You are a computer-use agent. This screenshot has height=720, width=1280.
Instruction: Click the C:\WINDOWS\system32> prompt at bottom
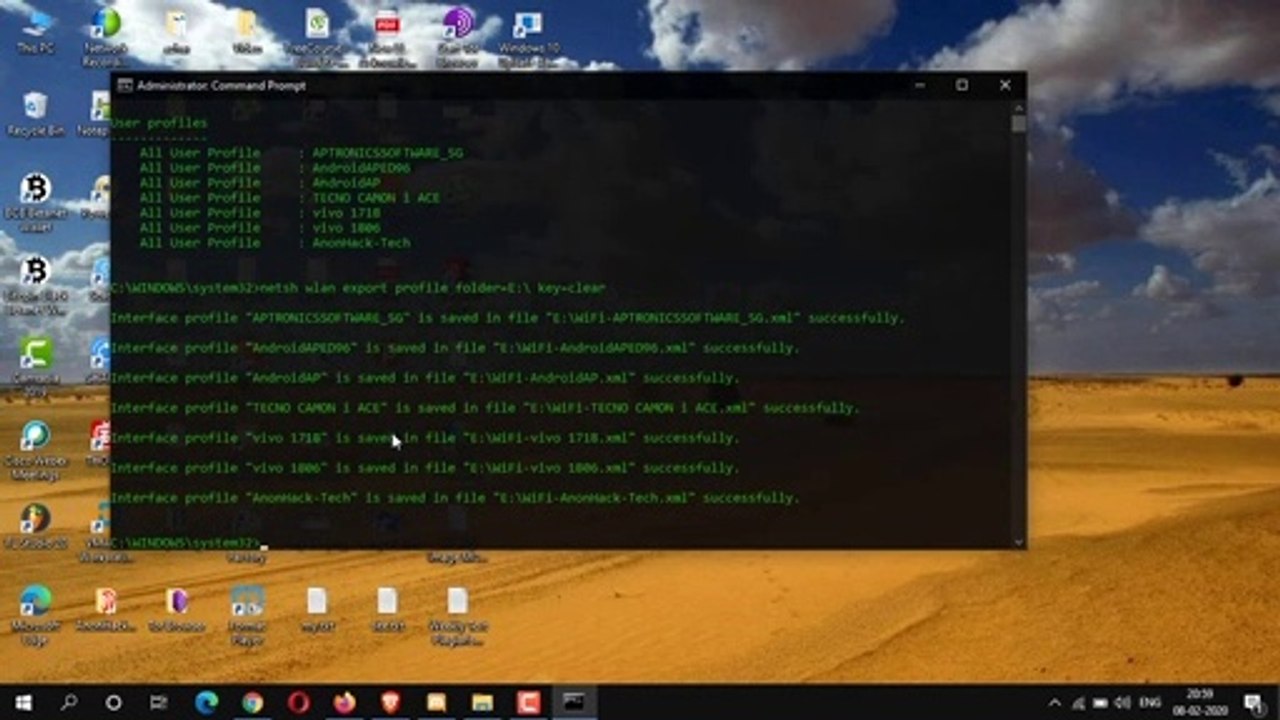[185, 542]
